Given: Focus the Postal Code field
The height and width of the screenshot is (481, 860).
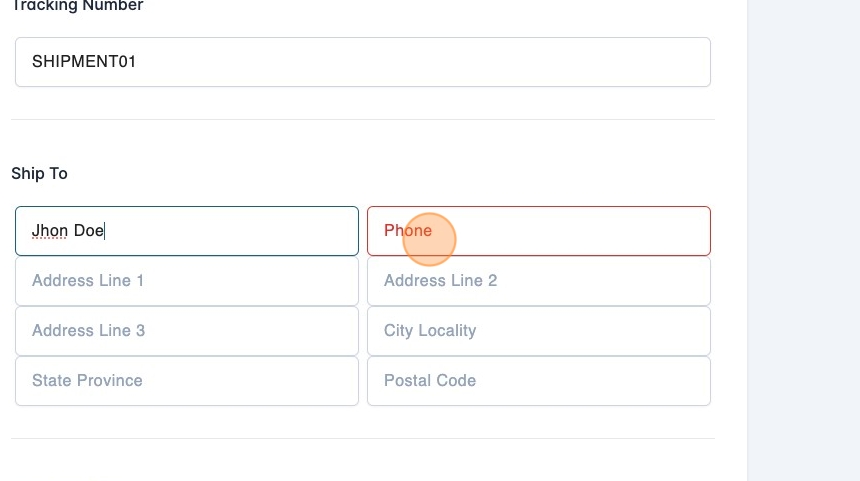Looking at the screenshot, I should point(539,381).
